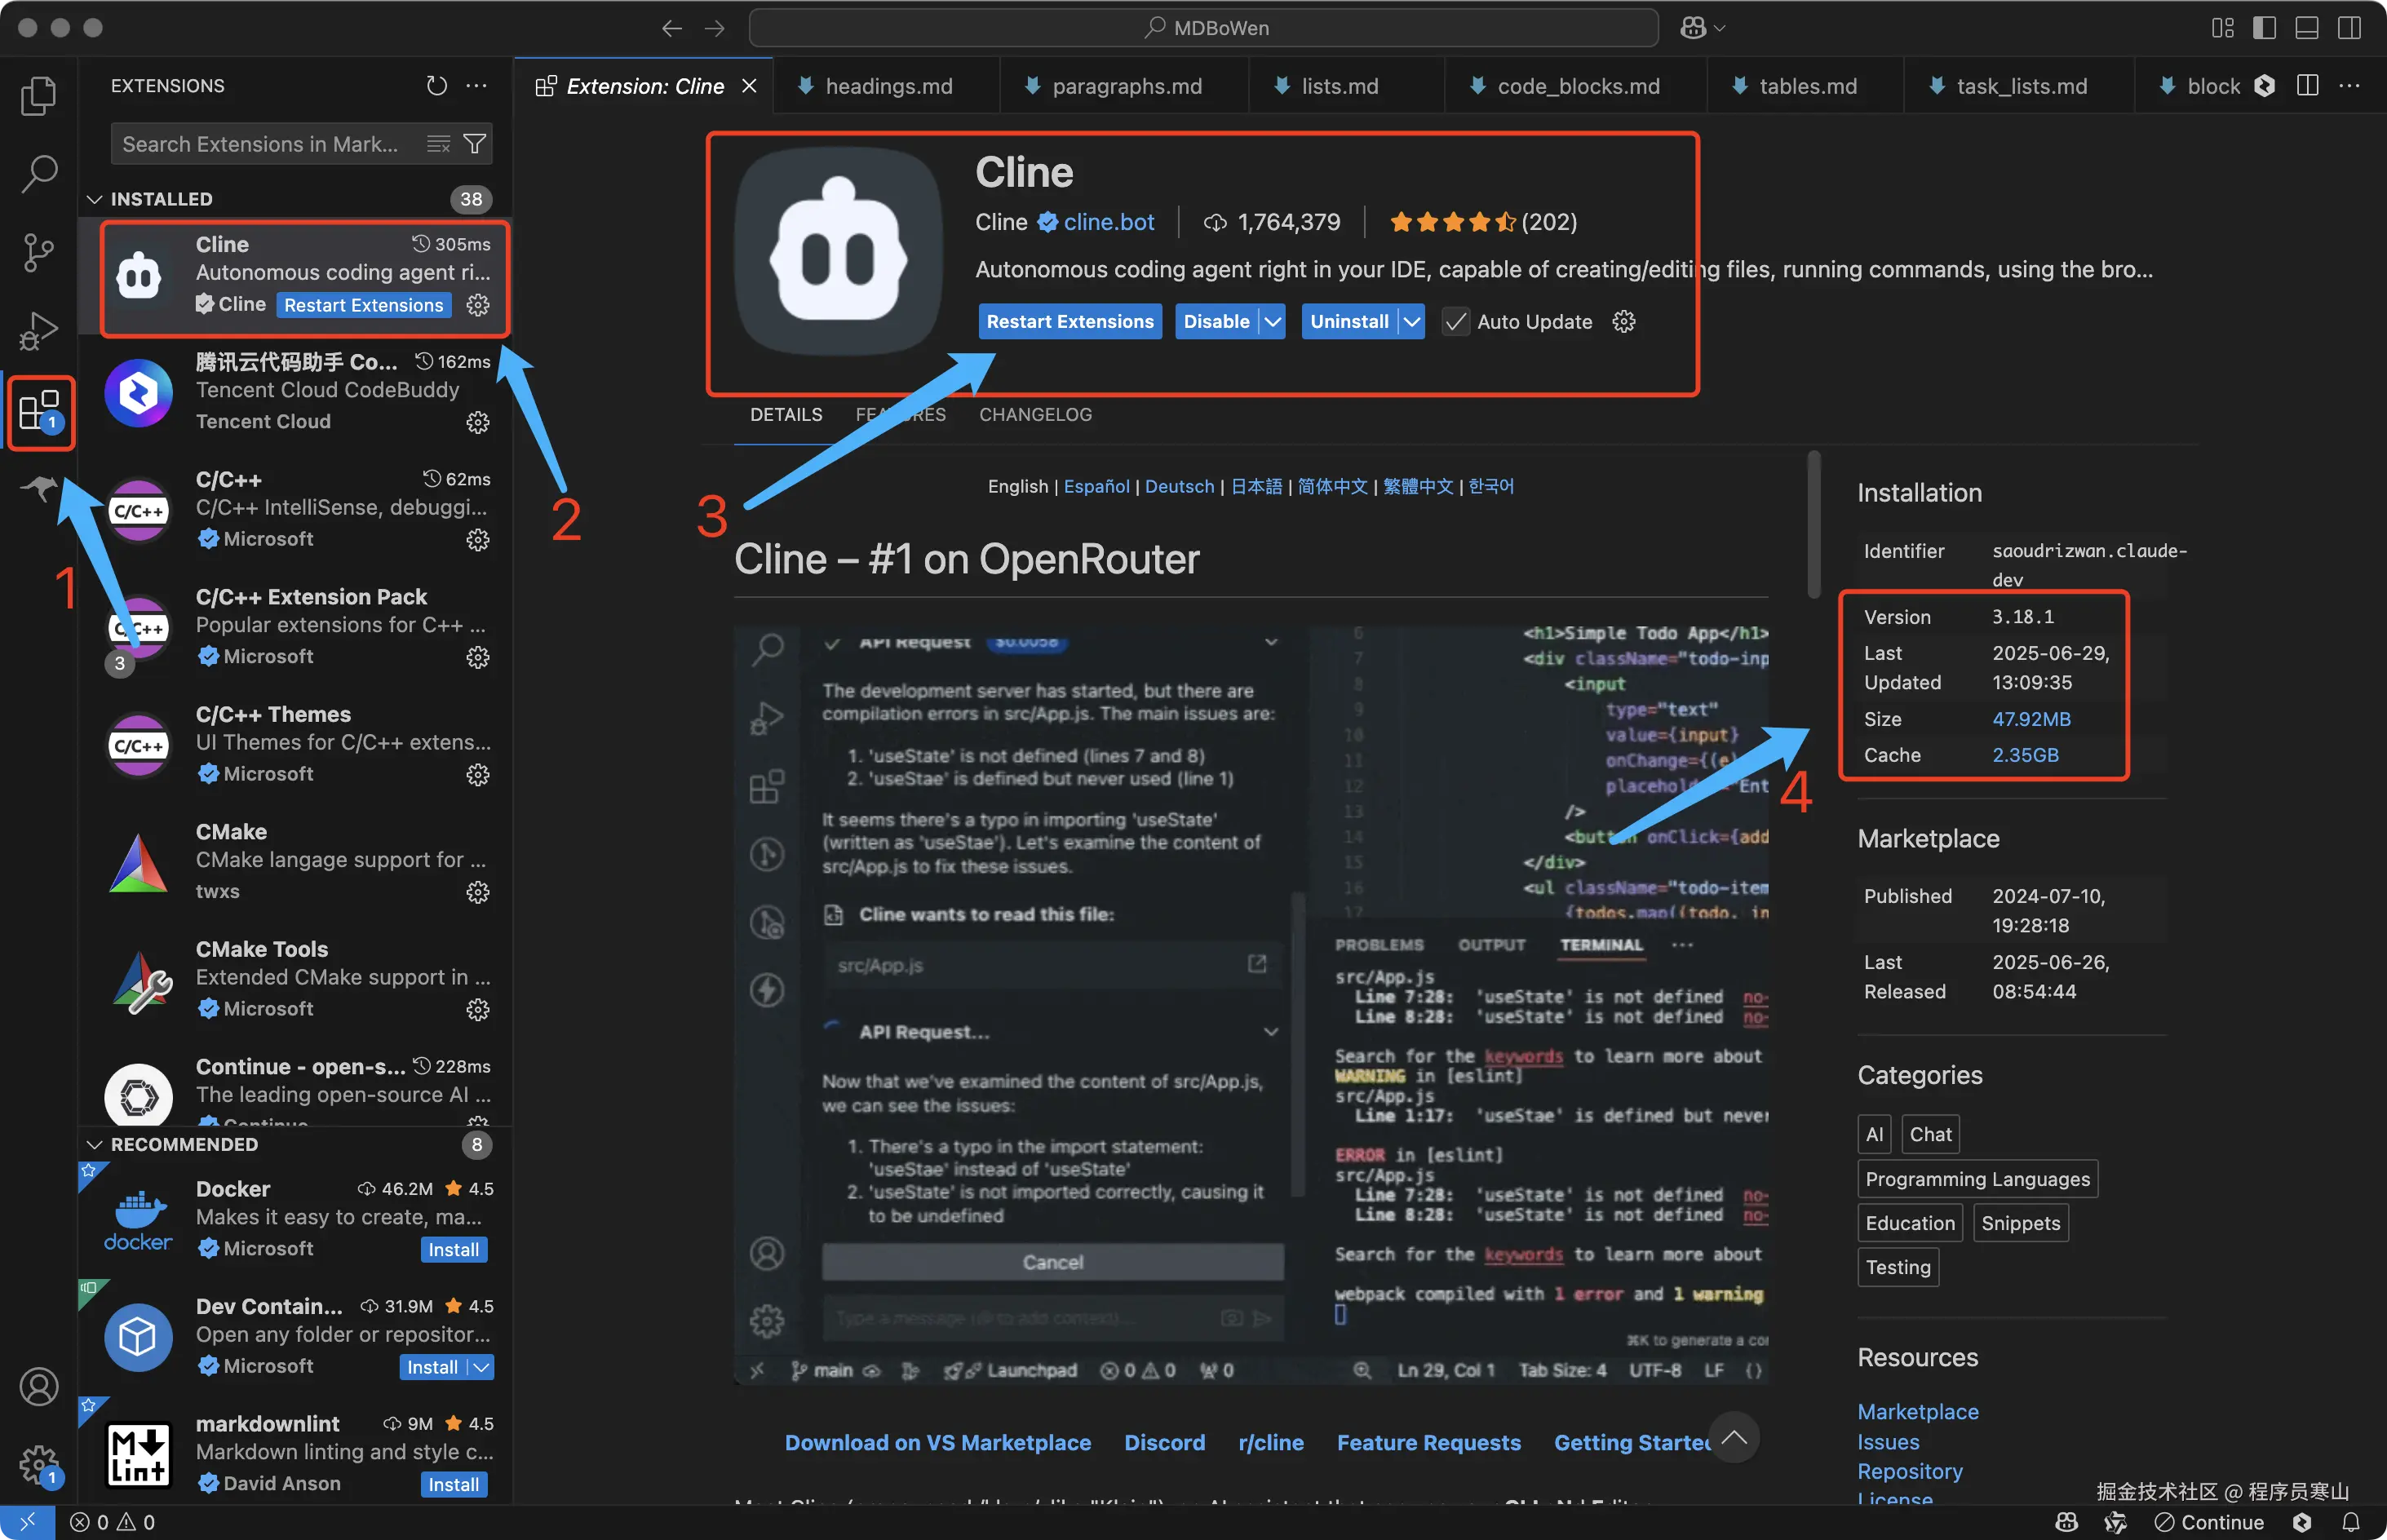The image size is (2387, 1540).
Task: Open Run and Debug view
Action: [x=38, y=330]
